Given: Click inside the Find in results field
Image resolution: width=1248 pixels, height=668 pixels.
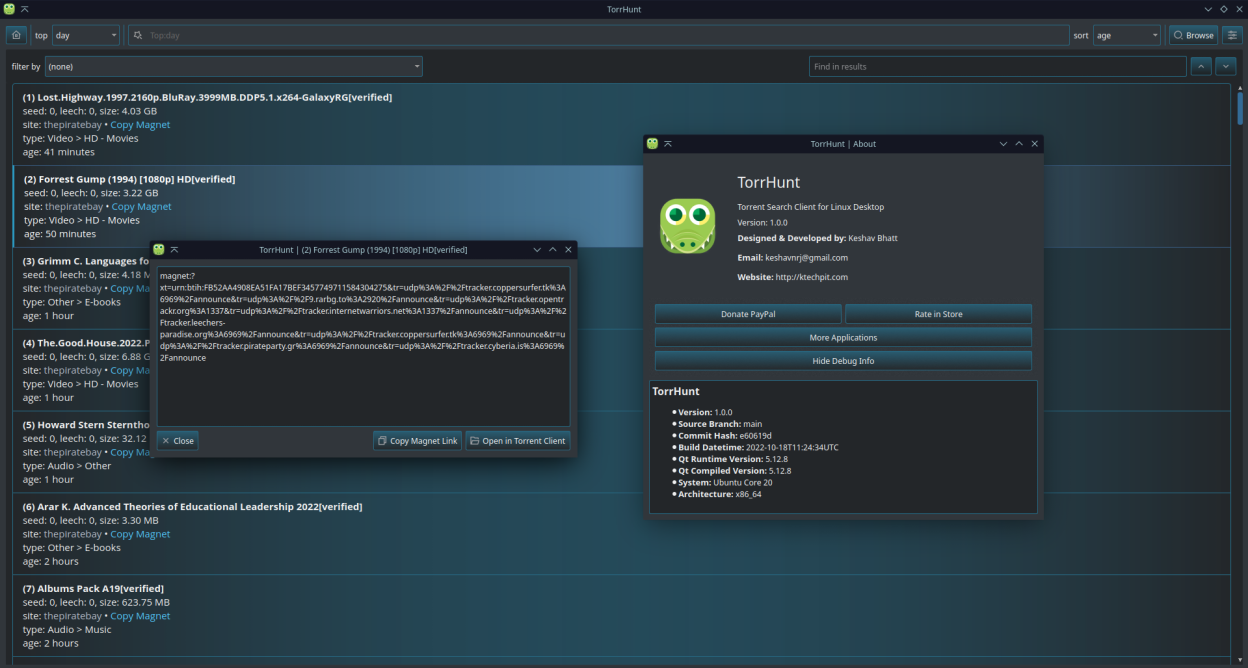Looking at the screenshot, I should click(997, 66).
